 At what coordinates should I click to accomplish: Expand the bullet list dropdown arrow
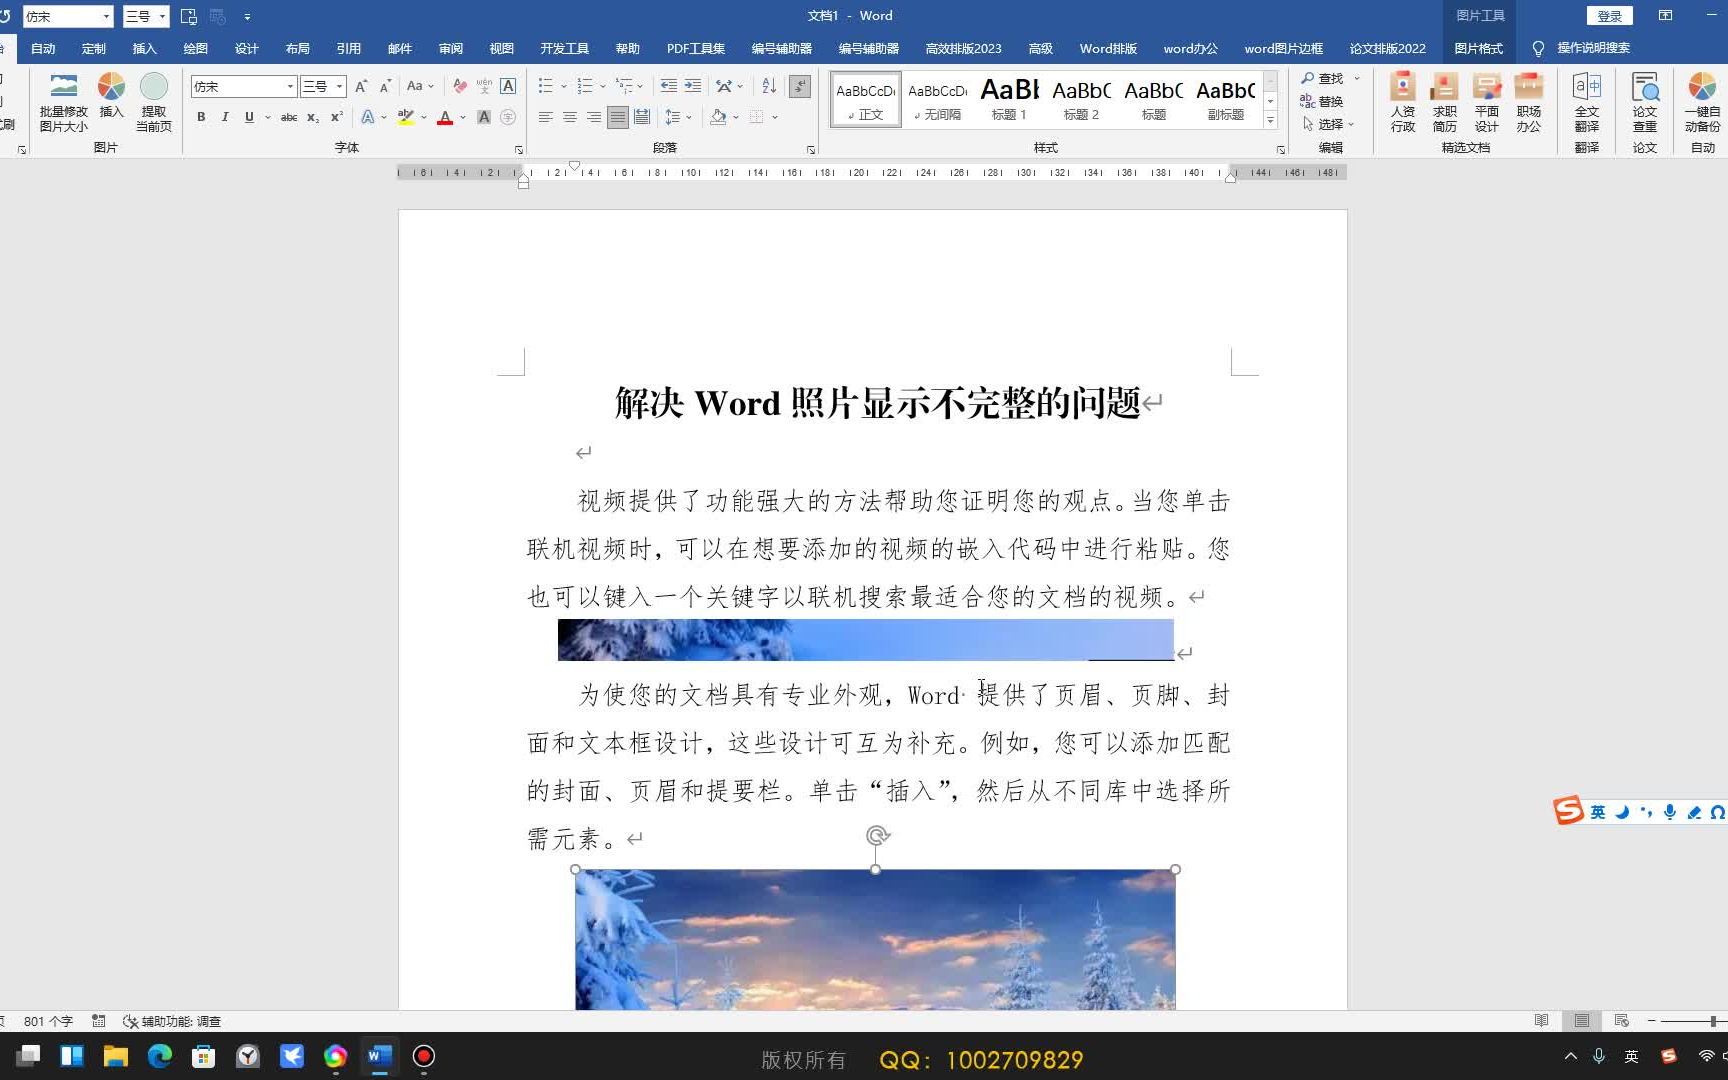tap(564, 86)
